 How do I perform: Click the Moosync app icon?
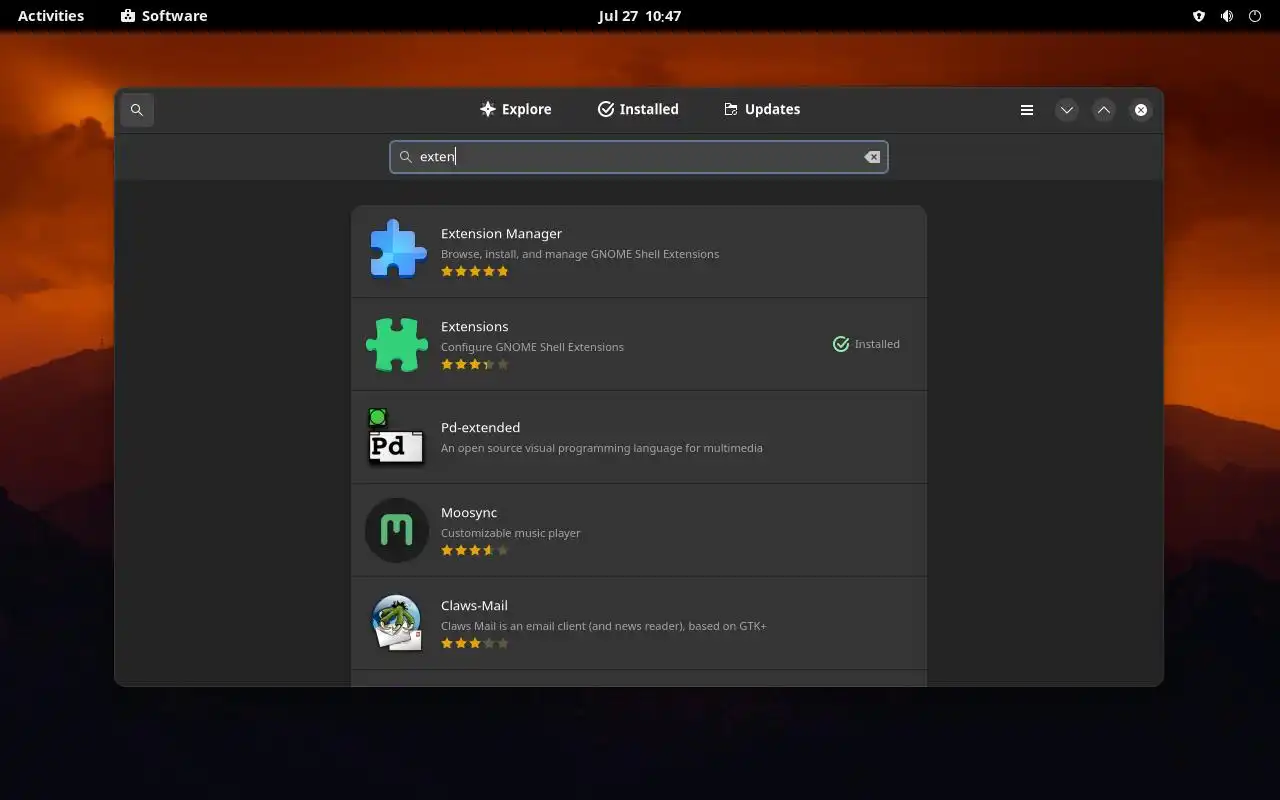tap(397, 530)
